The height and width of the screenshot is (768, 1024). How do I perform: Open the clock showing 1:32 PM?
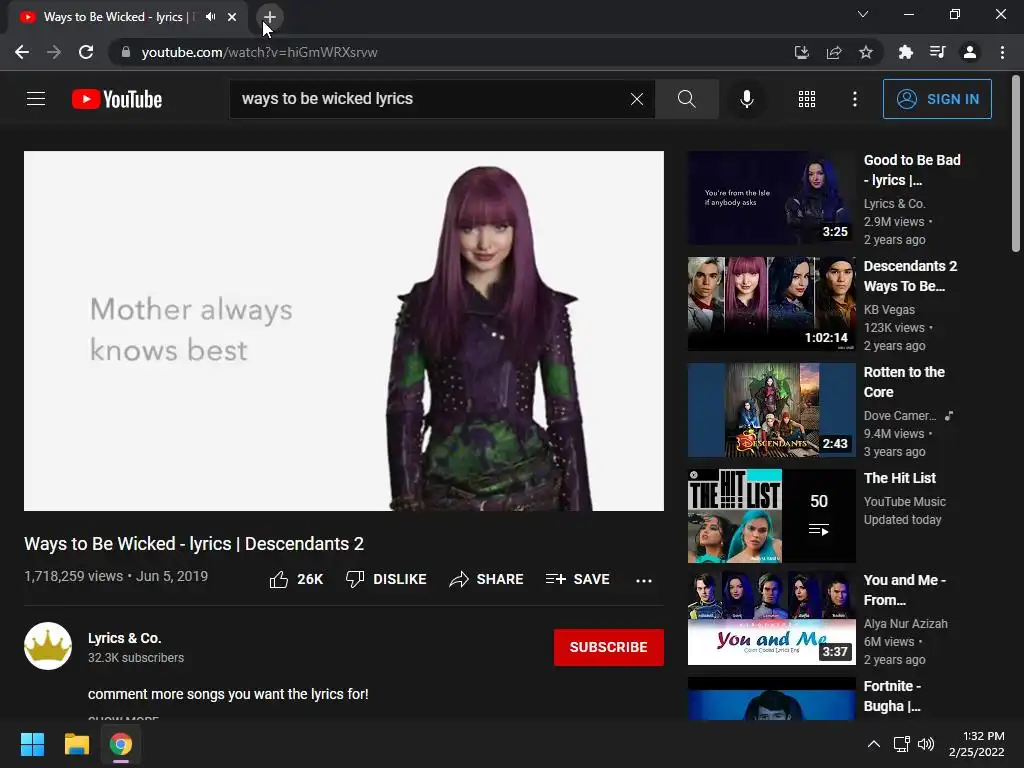coord(976,744)
